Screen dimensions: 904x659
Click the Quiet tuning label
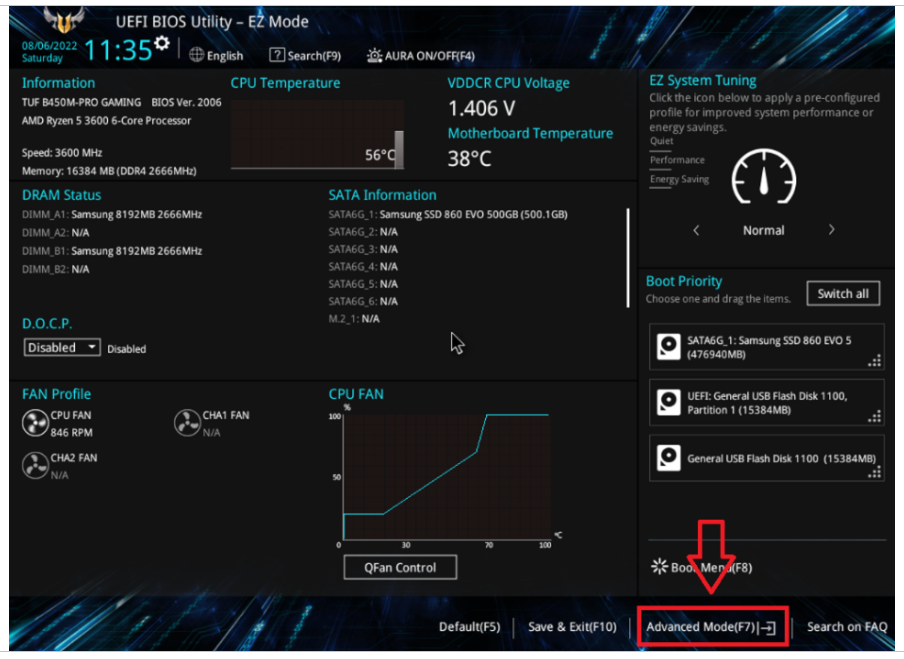pos(661,141)
